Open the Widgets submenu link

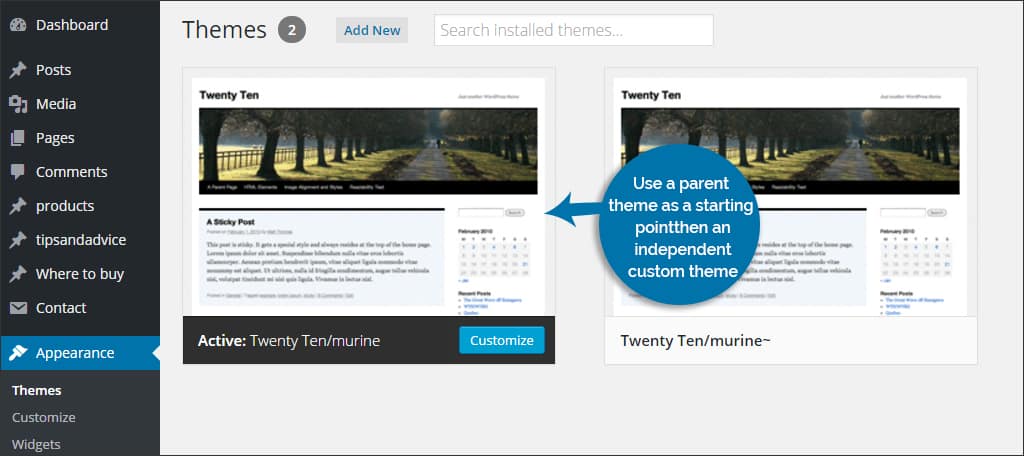click(36, 445)
